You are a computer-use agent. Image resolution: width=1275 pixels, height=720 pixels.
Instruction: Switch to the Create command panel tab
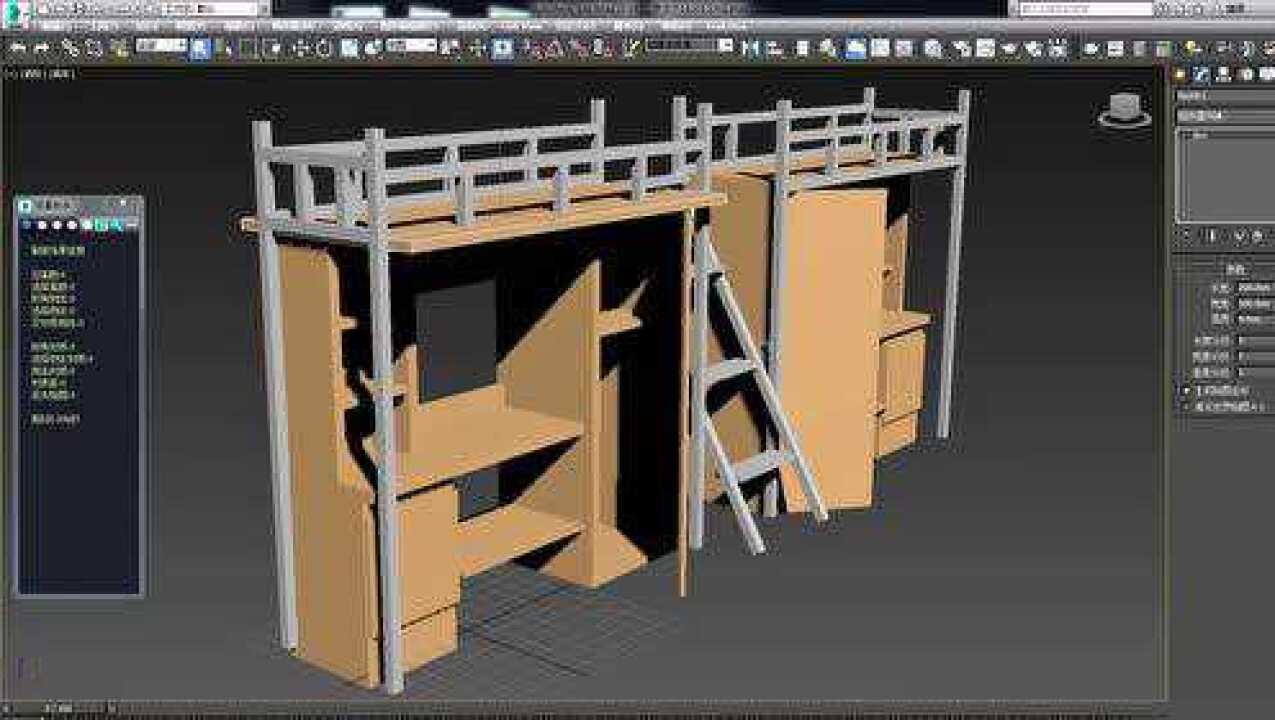click(1180, 74)
